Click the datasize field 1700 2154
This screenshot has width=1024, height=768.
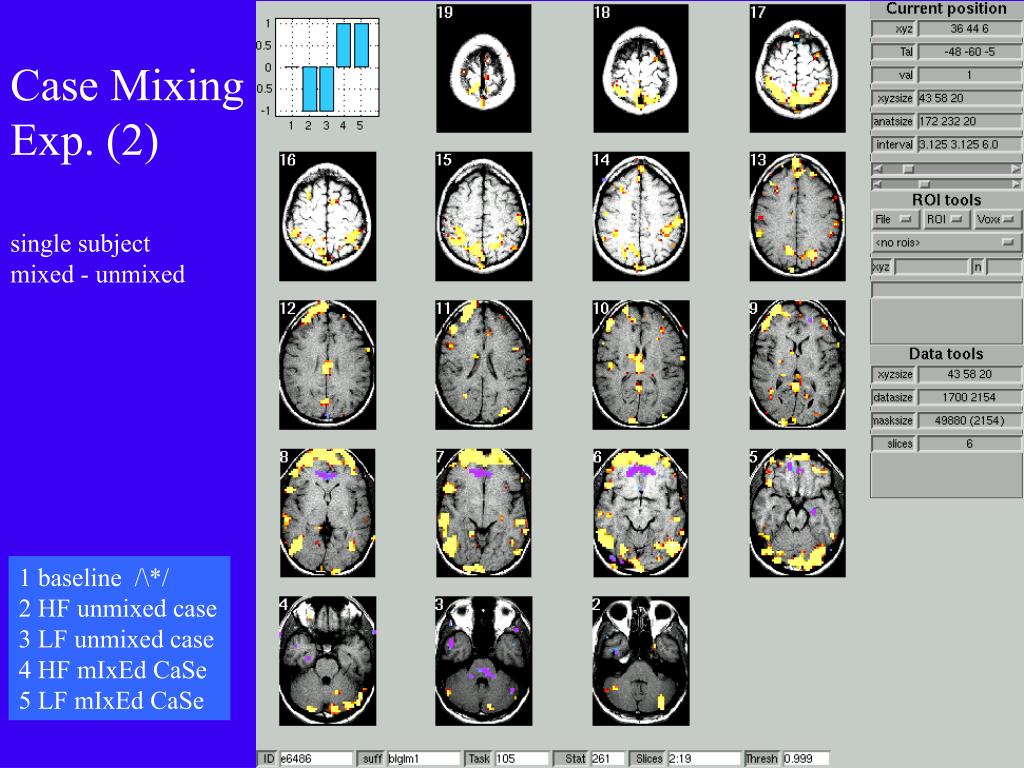[x=969, y=397]
